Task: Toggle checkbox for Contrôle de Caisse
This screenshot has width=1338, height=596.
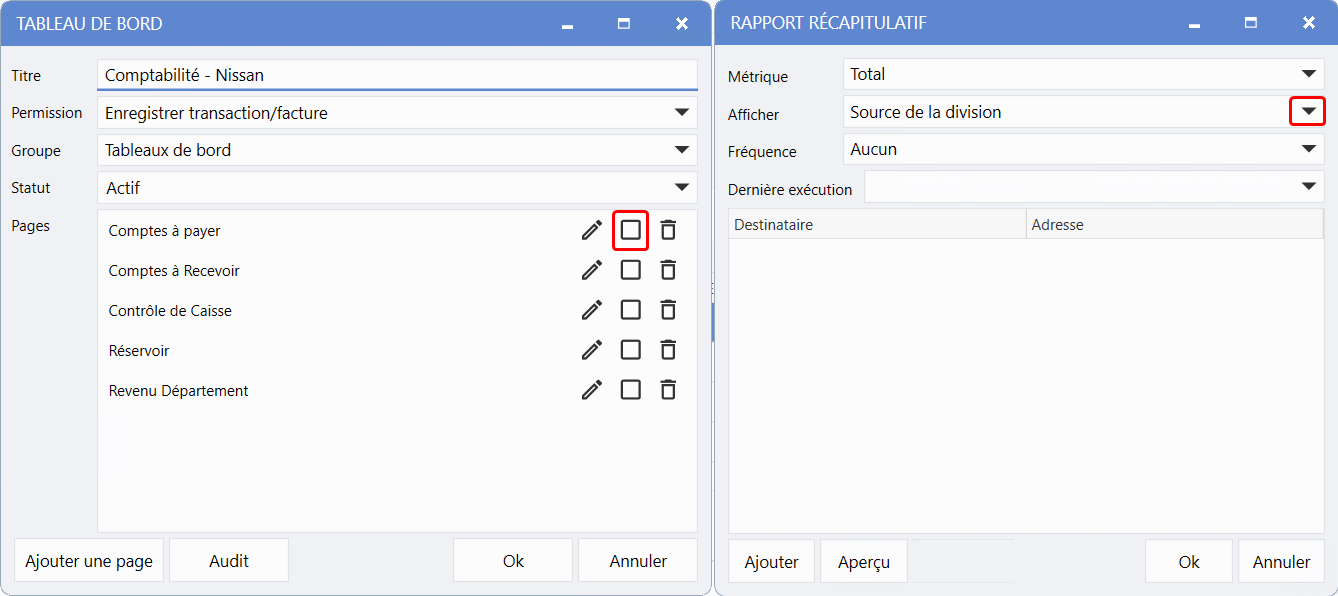Action: pos(630,310)
